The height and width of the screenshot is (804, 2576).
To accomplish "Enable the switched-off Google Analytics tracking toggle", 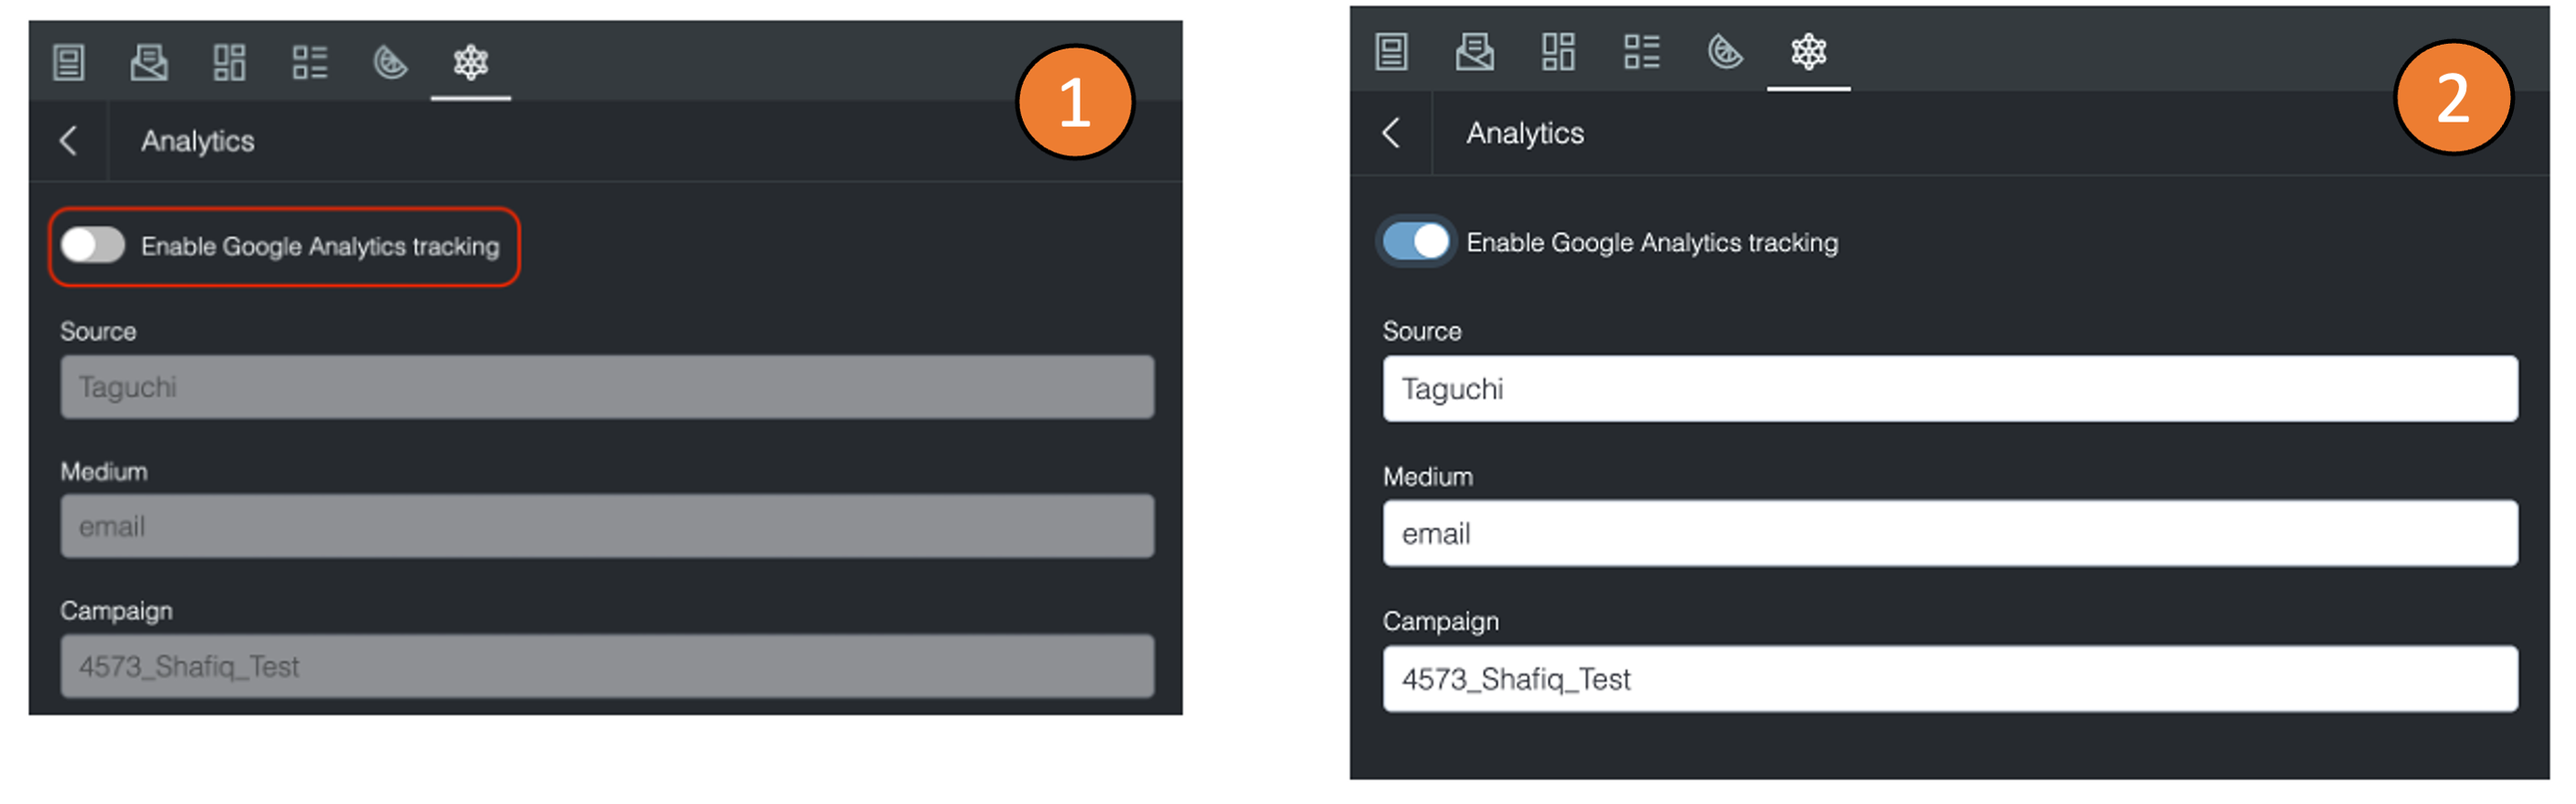I will coord(93,245).
